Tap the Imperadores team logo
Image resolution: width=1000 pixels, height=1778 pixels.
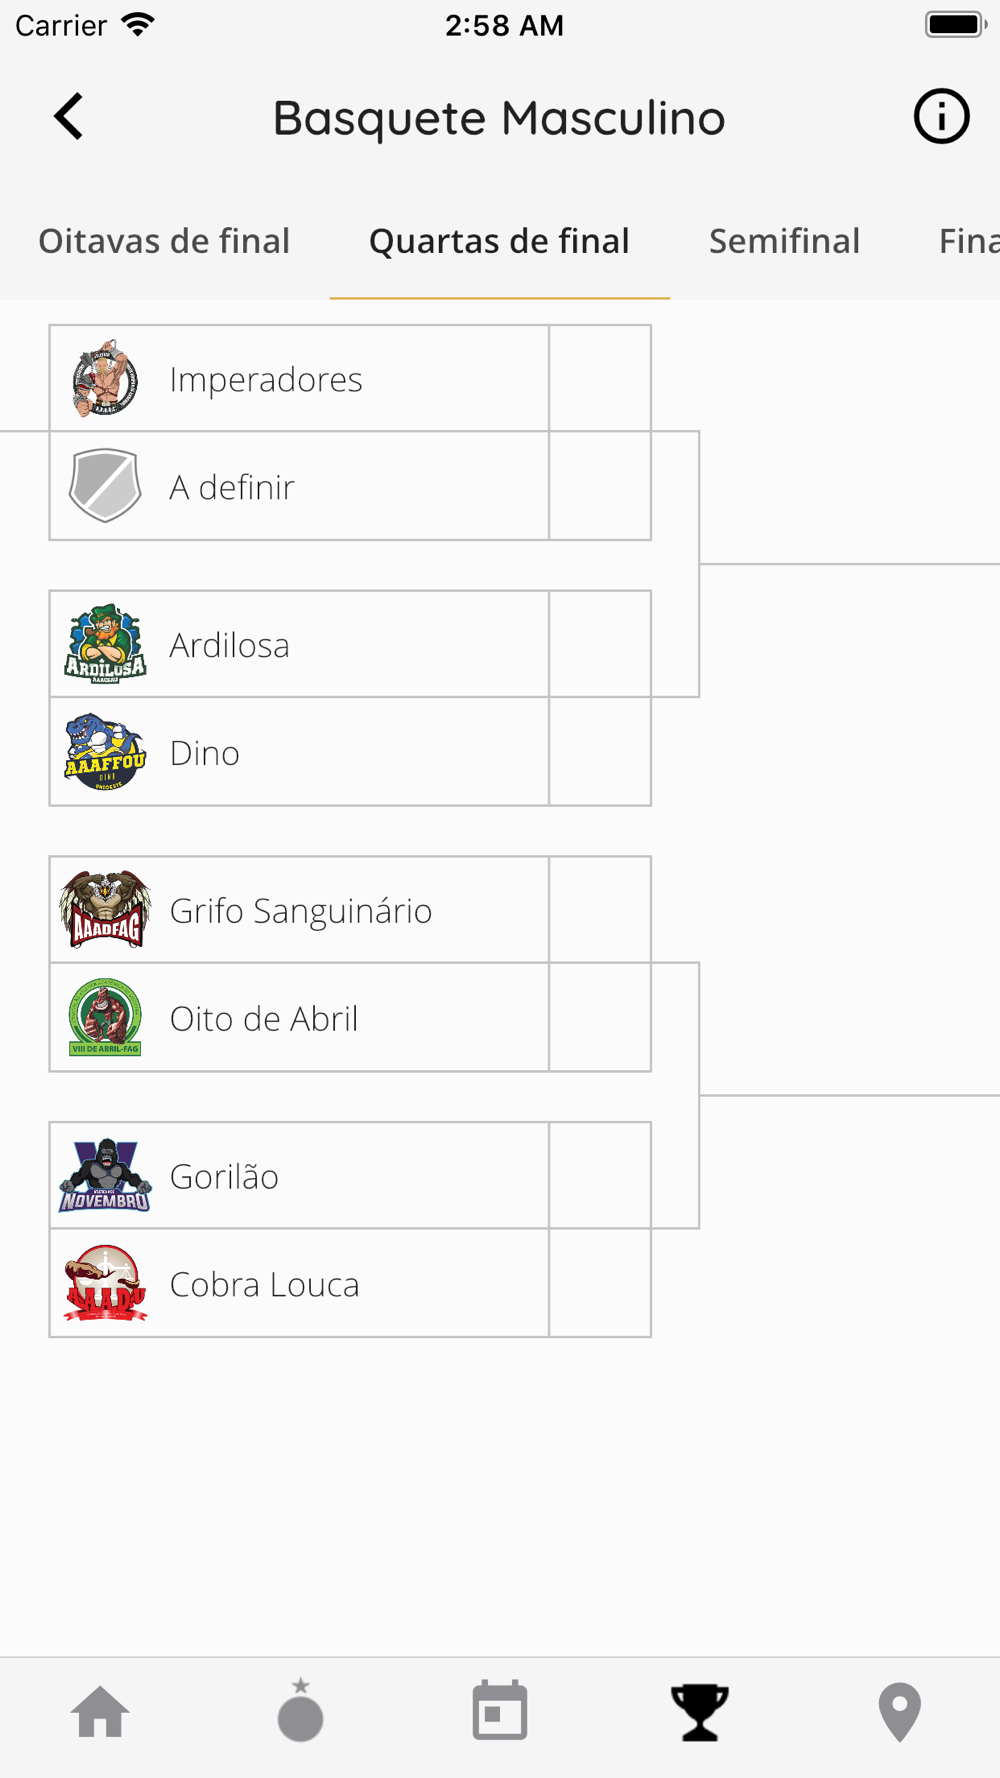pyautogui.click(x=105, y=379)
